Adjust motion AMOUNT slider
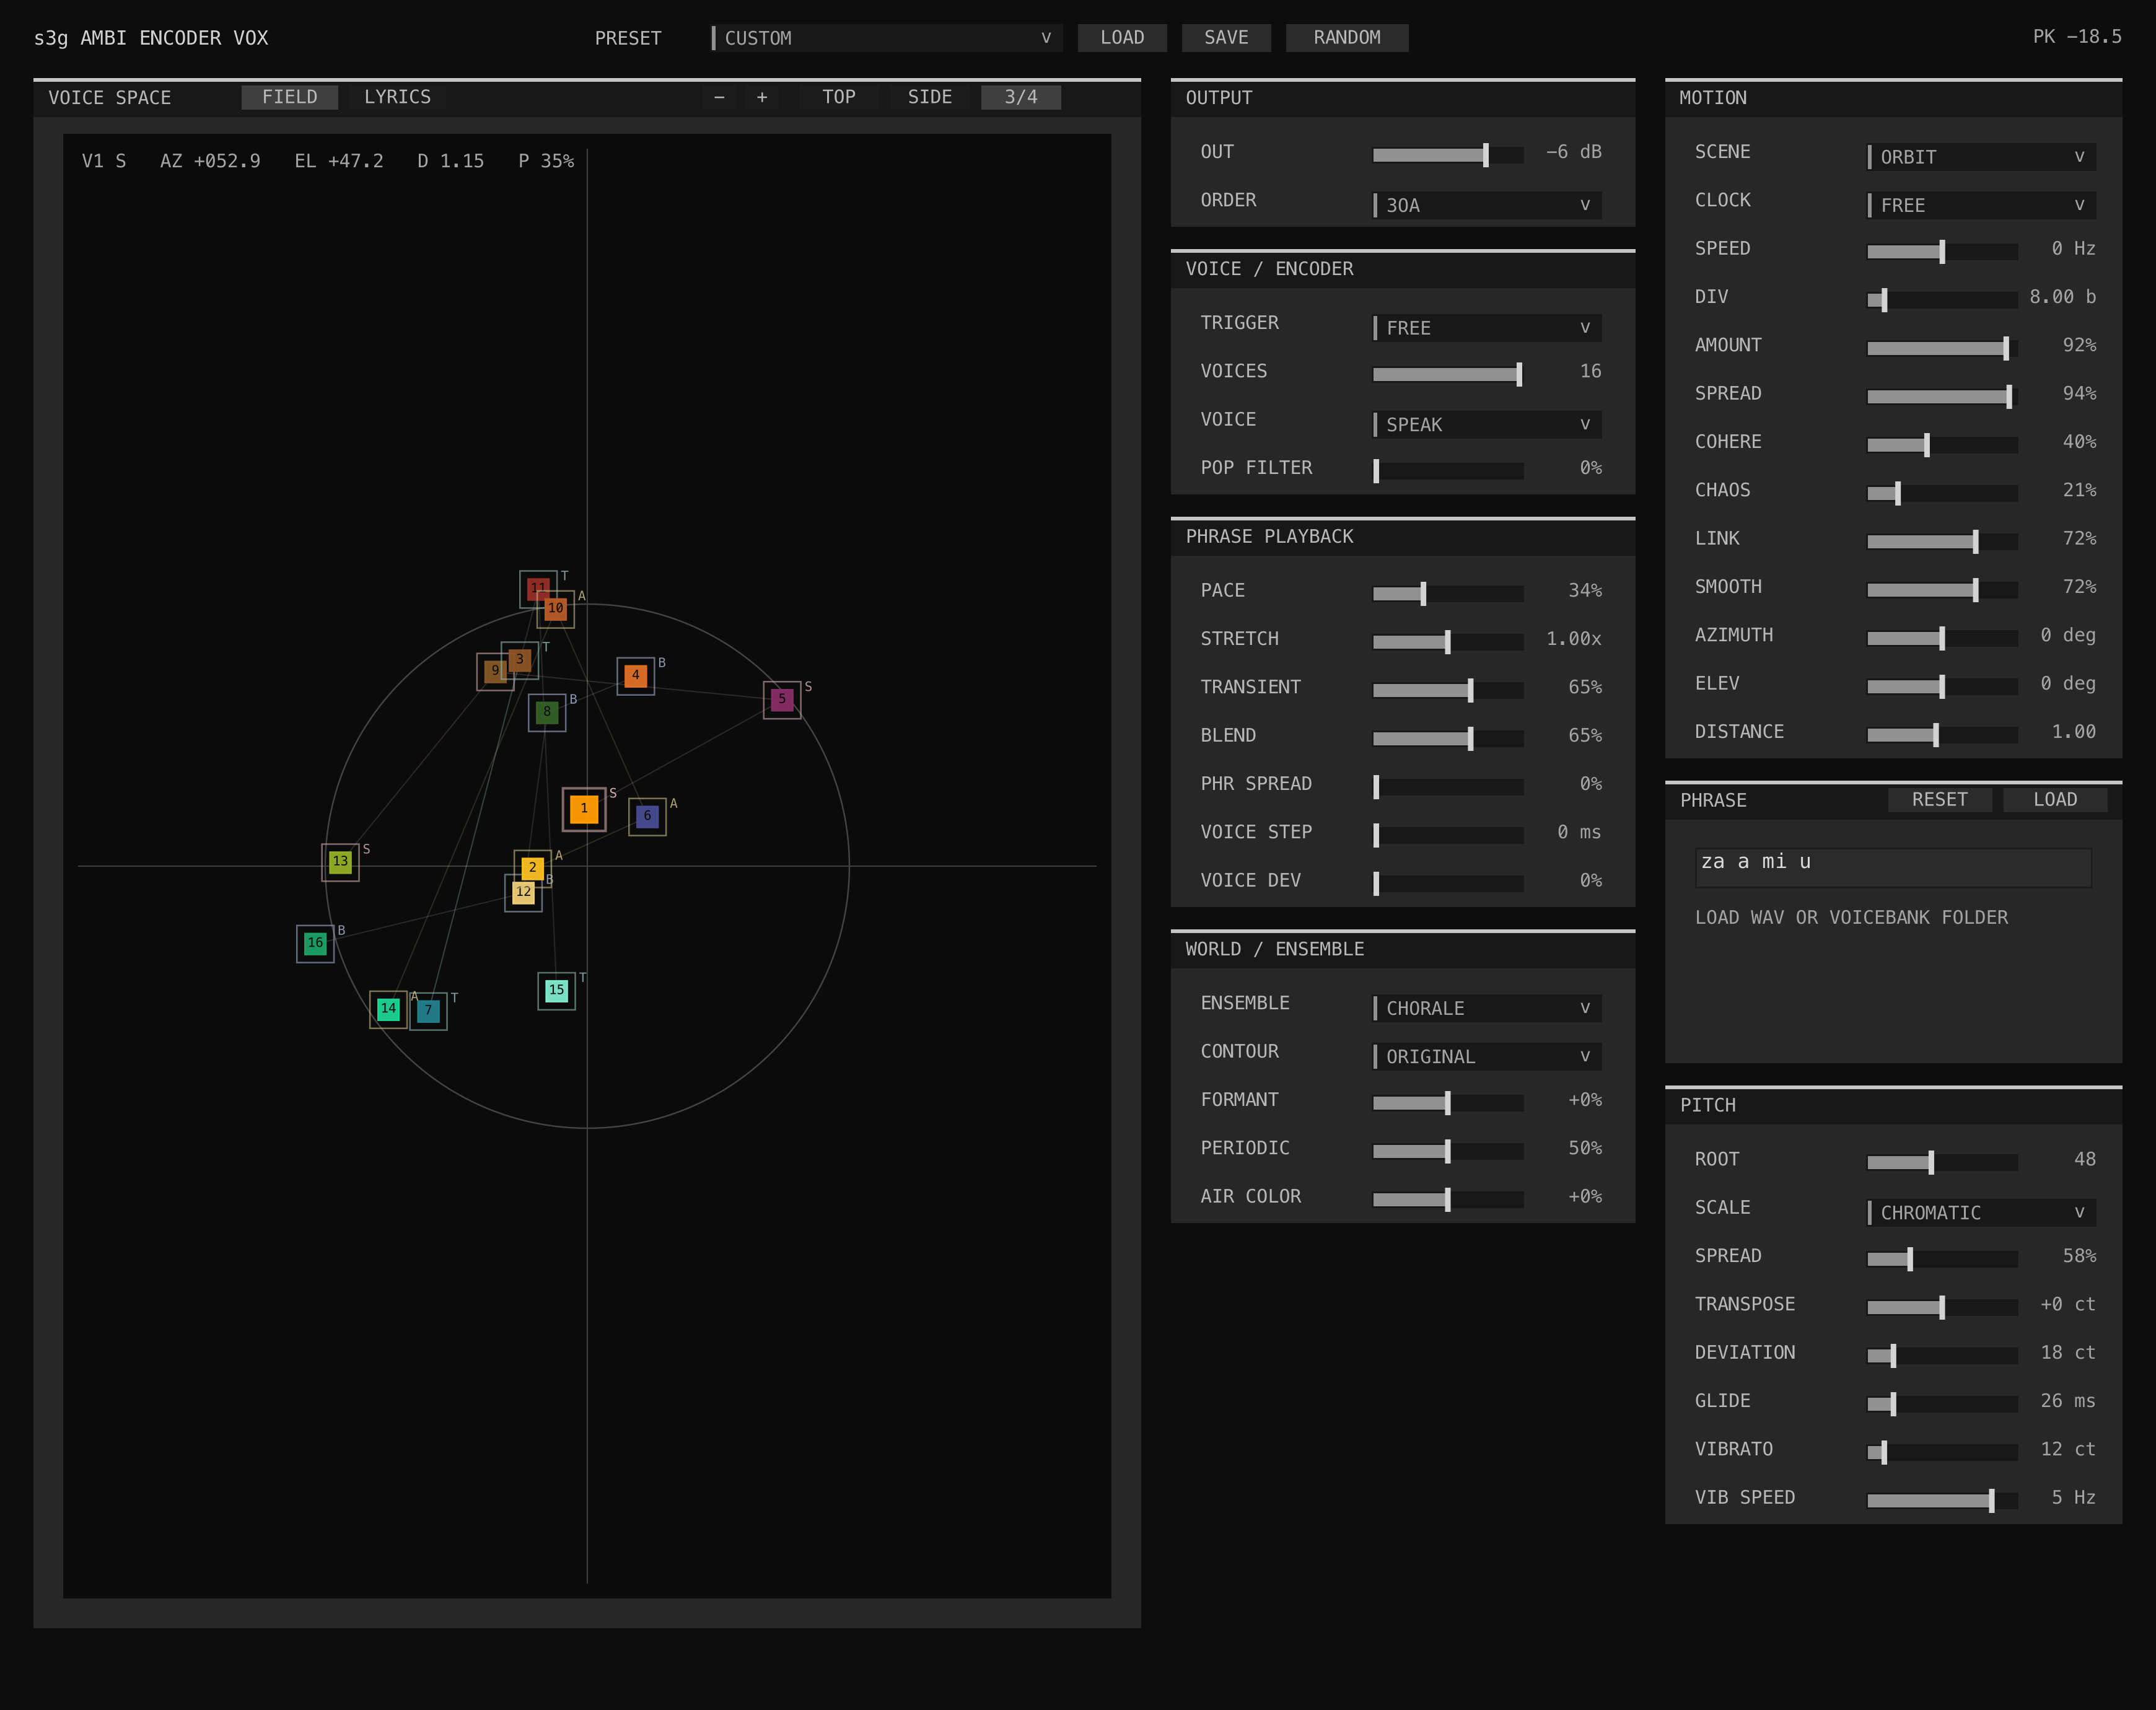Image resolution: width=2156 pixels, height=1710 pixels. (x=1942, y=348)
